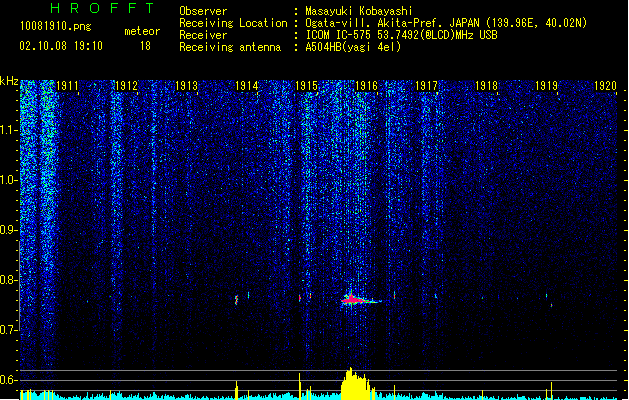Click the 0.8 kHz frequency label
The height and width of the screenshot is (400, 629).
(8, 280)
